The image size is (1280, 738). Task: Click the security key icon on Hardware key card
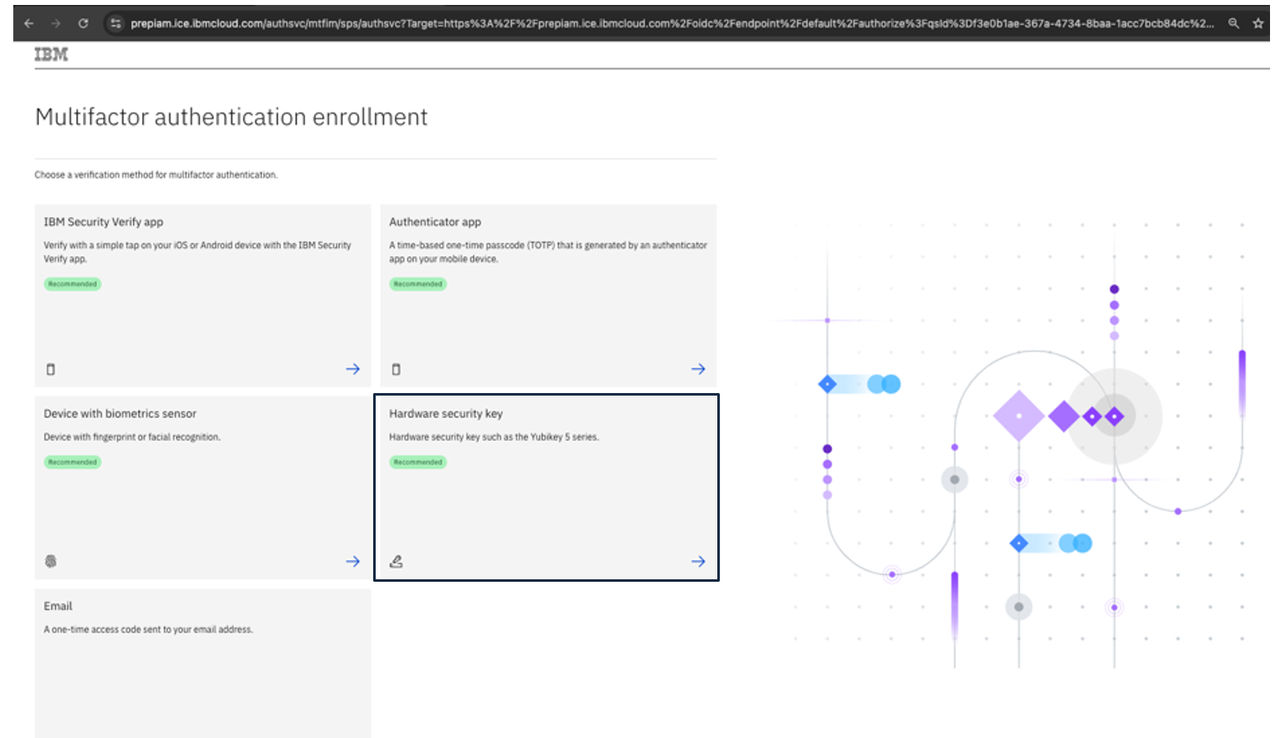[396, 562]
